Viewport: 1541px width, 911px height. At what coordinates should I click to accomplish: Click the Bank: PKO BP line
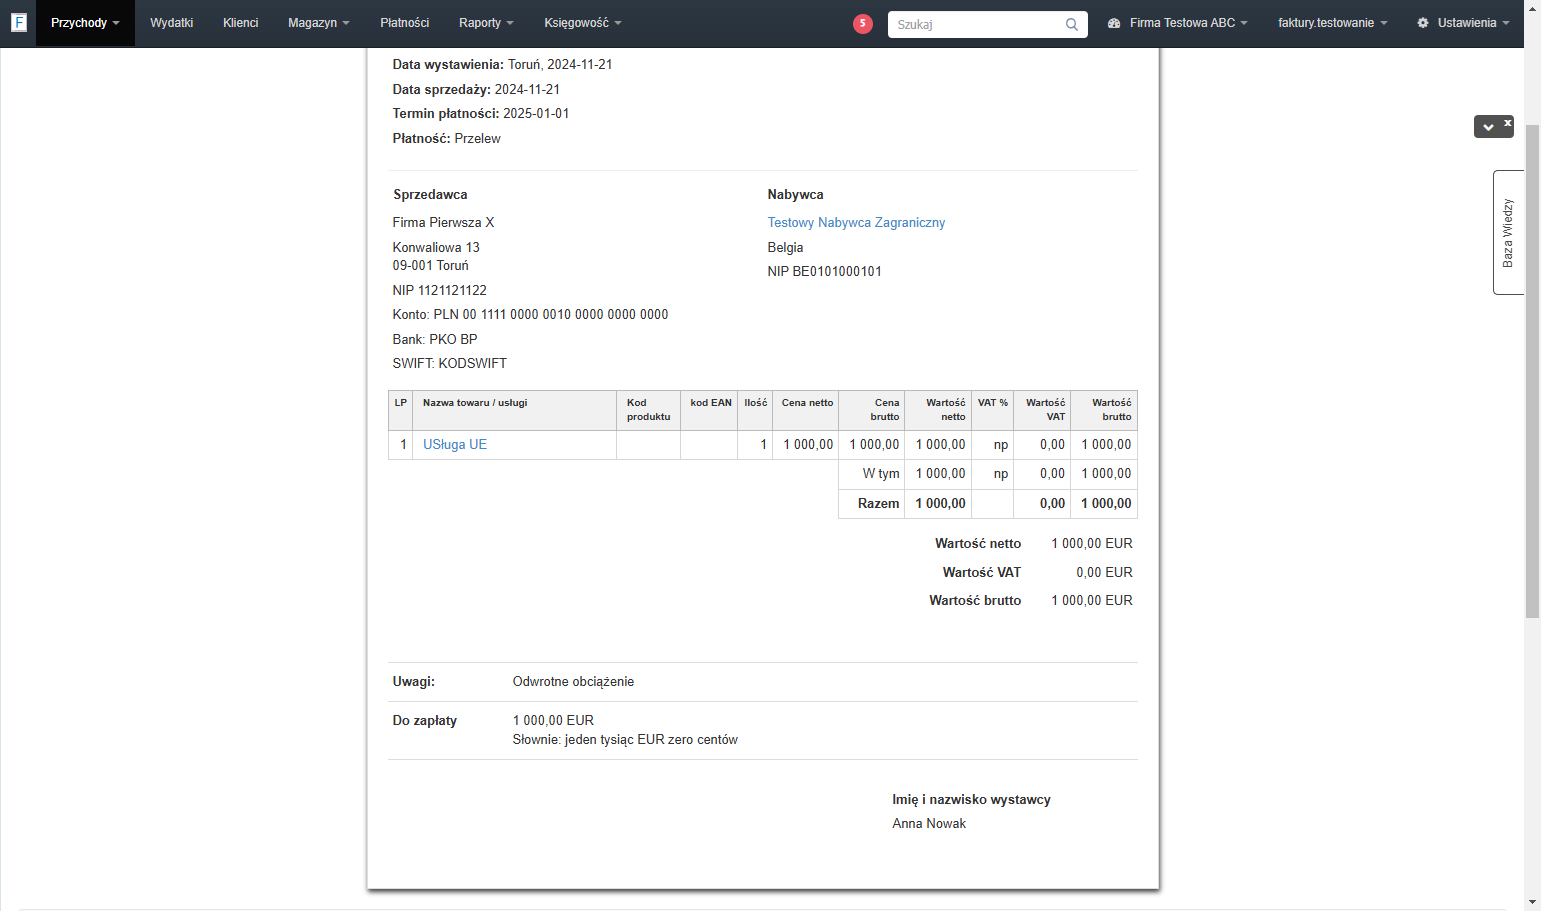(x=435, y=340)
